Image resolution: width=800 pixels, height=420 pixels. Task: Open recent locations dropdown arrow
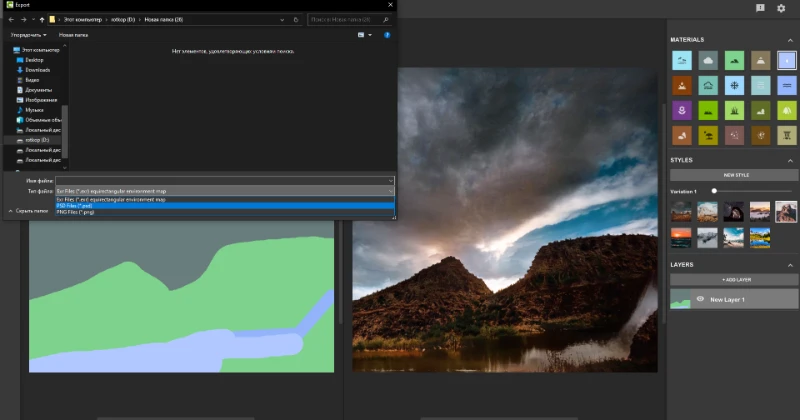coord(33,19)
